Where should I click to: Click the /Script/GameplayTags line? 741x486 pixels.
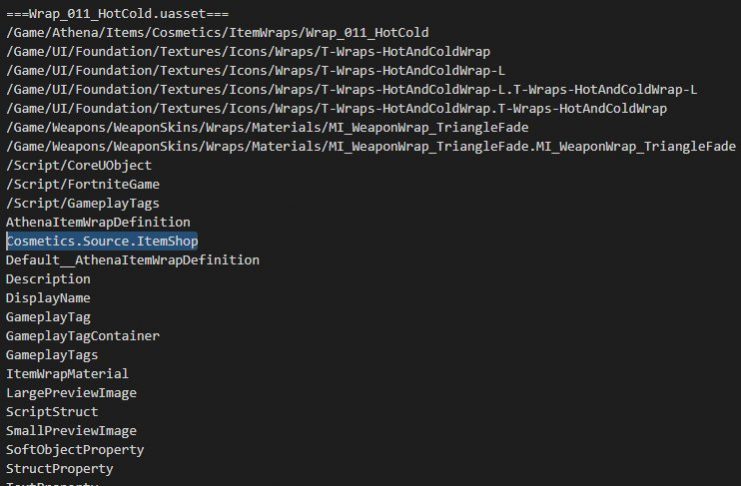pyautogui.click(x=83, y=203)
